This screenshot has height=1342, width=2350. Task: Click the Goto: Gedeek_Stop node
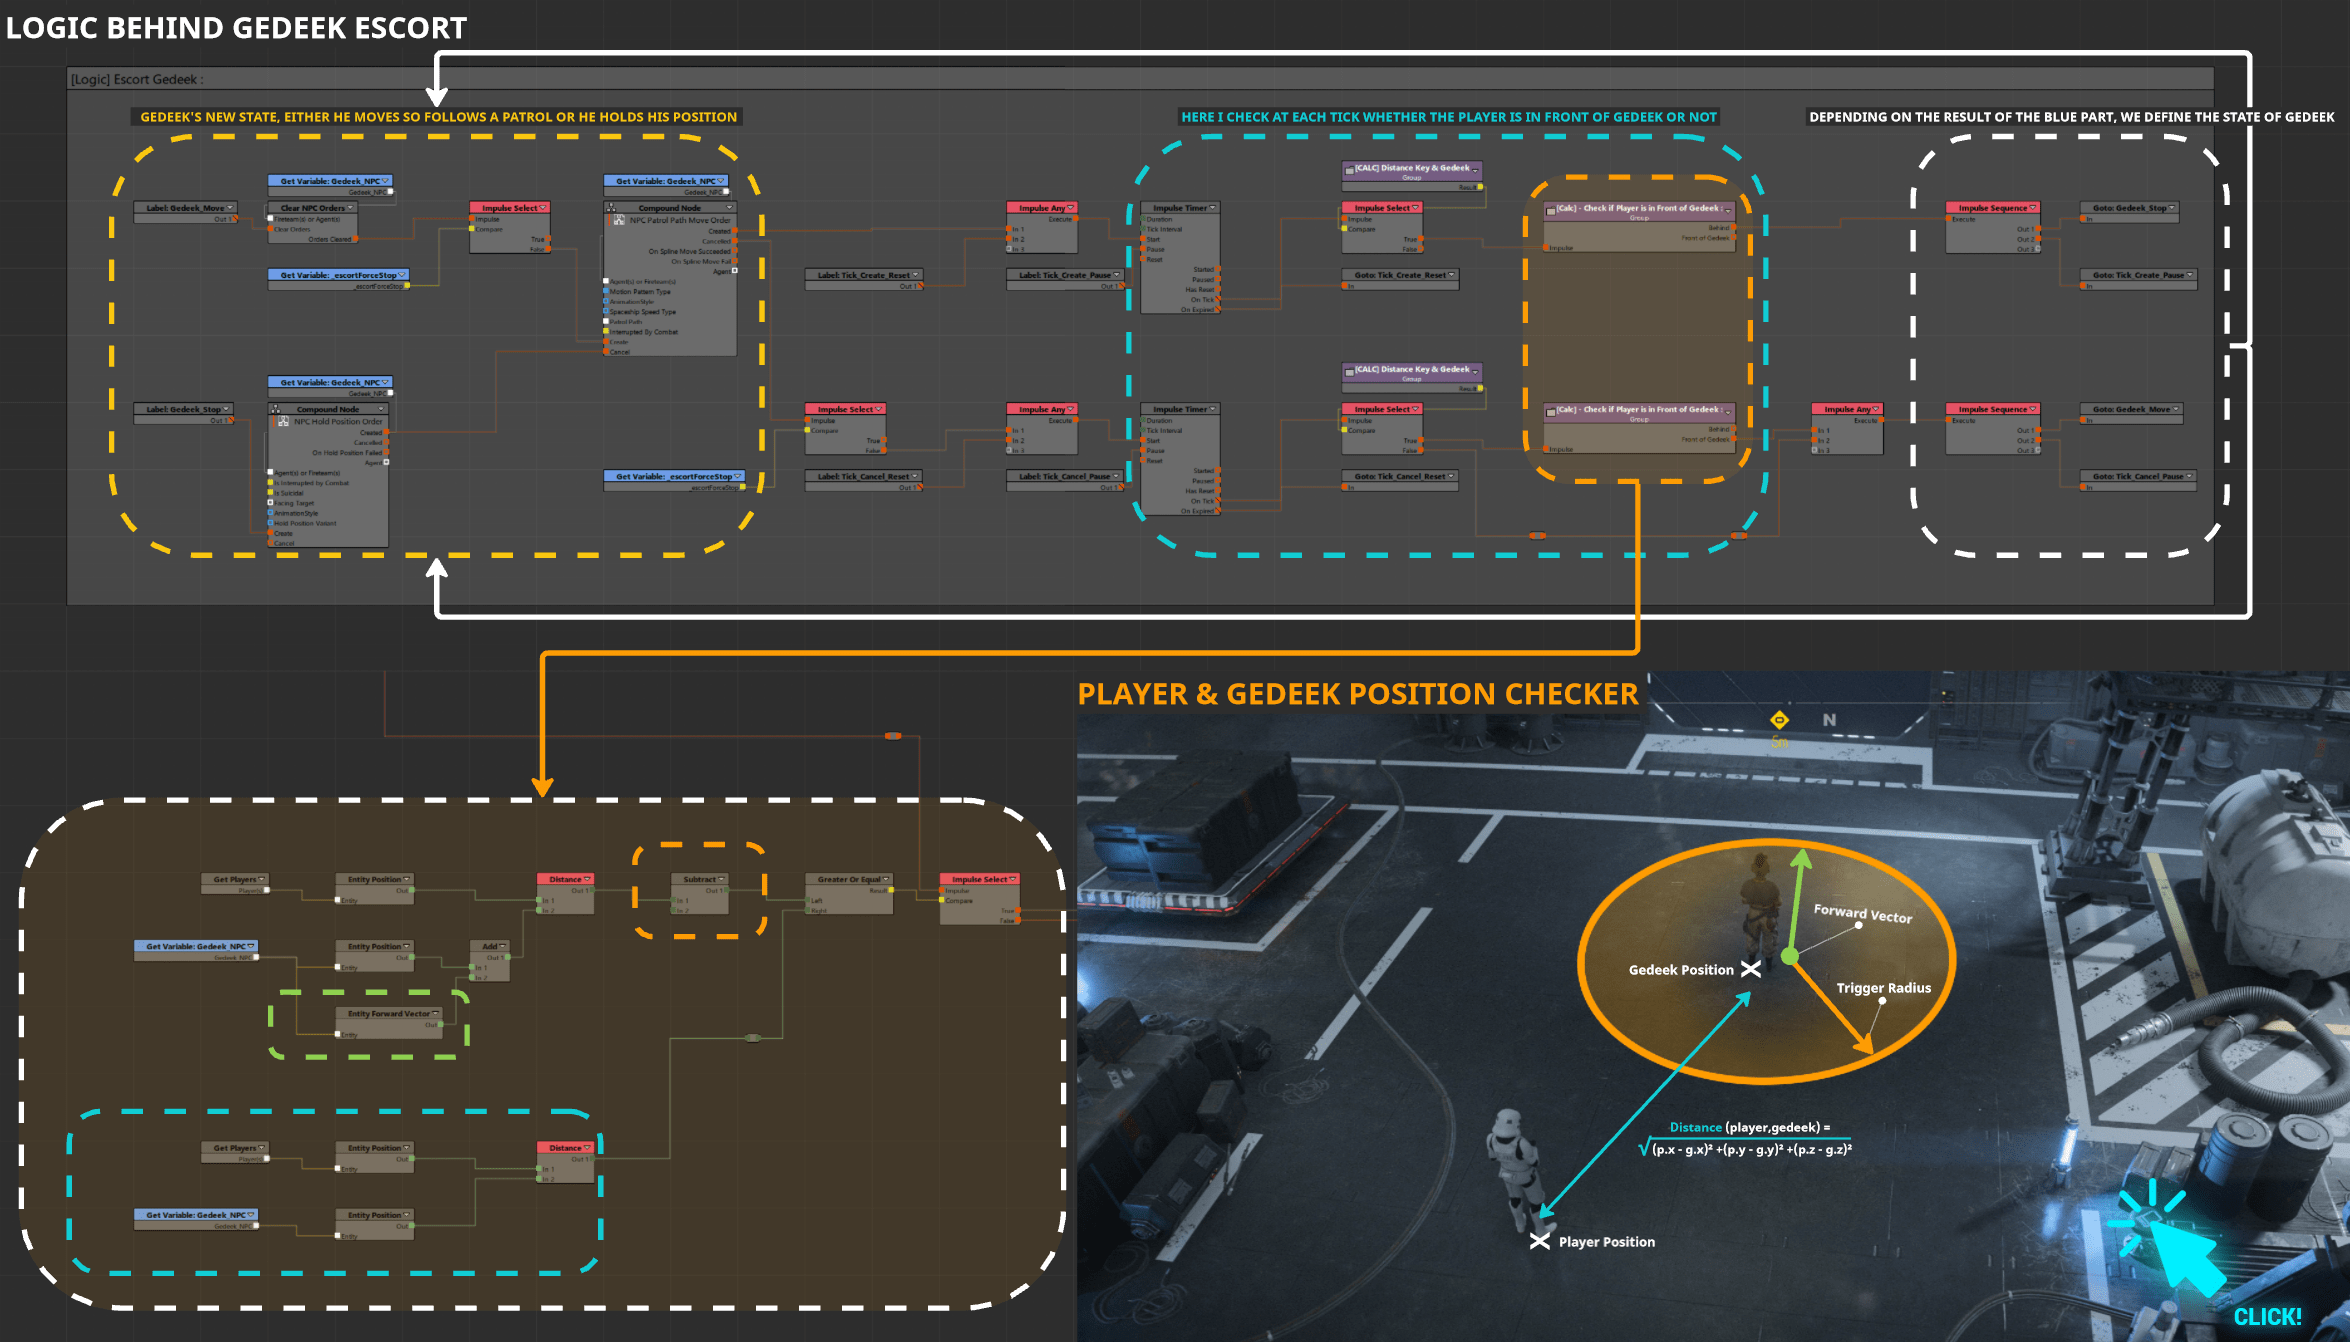(2130, 208)
